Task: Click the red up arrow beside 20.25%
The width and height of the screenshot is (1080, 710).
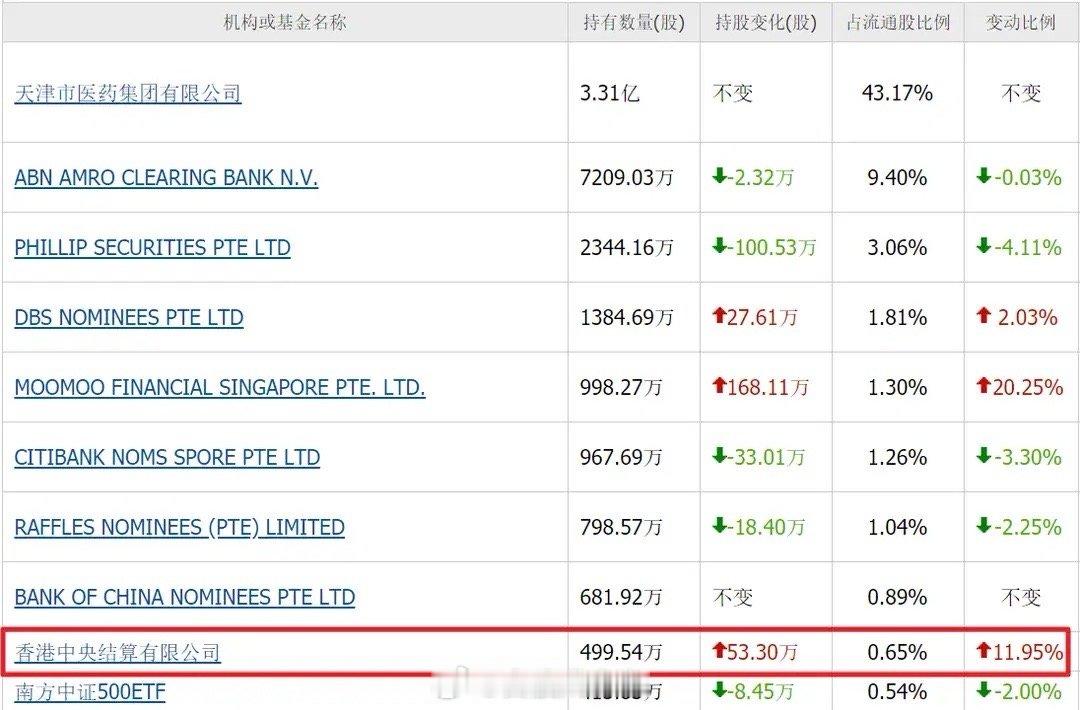Action: pyautogui.click(x=986, y=387)
